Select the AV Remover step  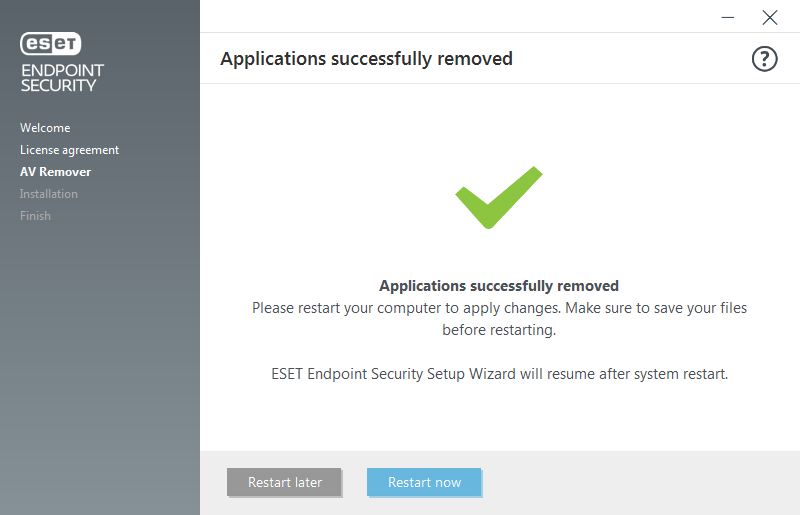[55, 172]
